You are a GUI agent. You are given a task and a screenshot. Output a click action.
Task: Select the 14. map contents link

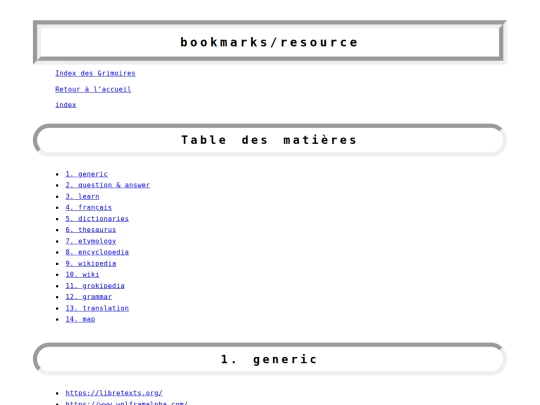(80, 319)
